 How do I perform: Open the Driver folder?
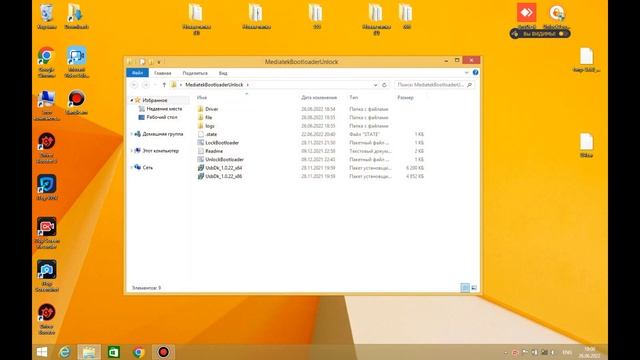pyautogui.click(x=211, y=109)
